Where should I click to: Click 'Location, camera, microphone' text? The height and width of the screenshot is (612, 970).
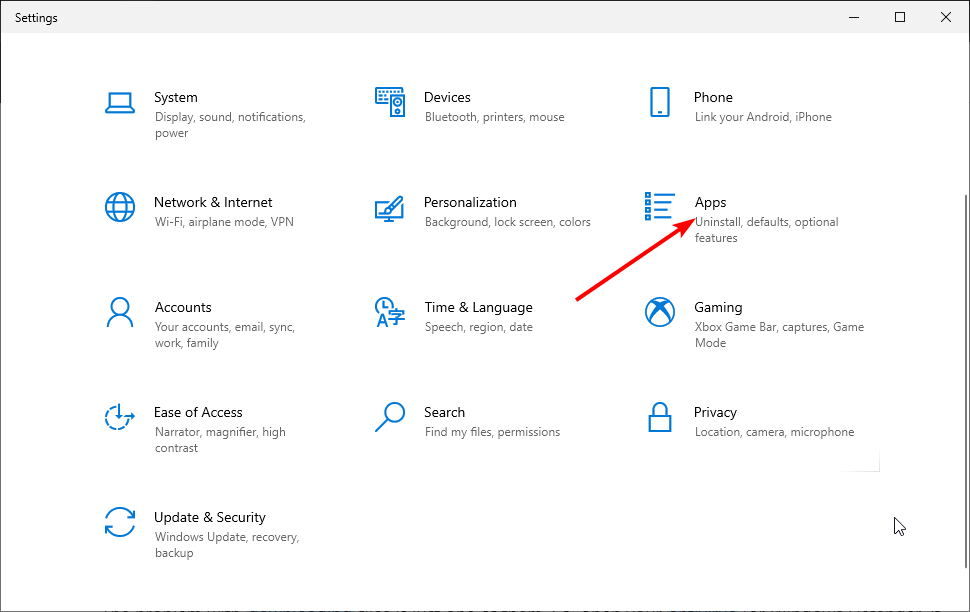775,432
